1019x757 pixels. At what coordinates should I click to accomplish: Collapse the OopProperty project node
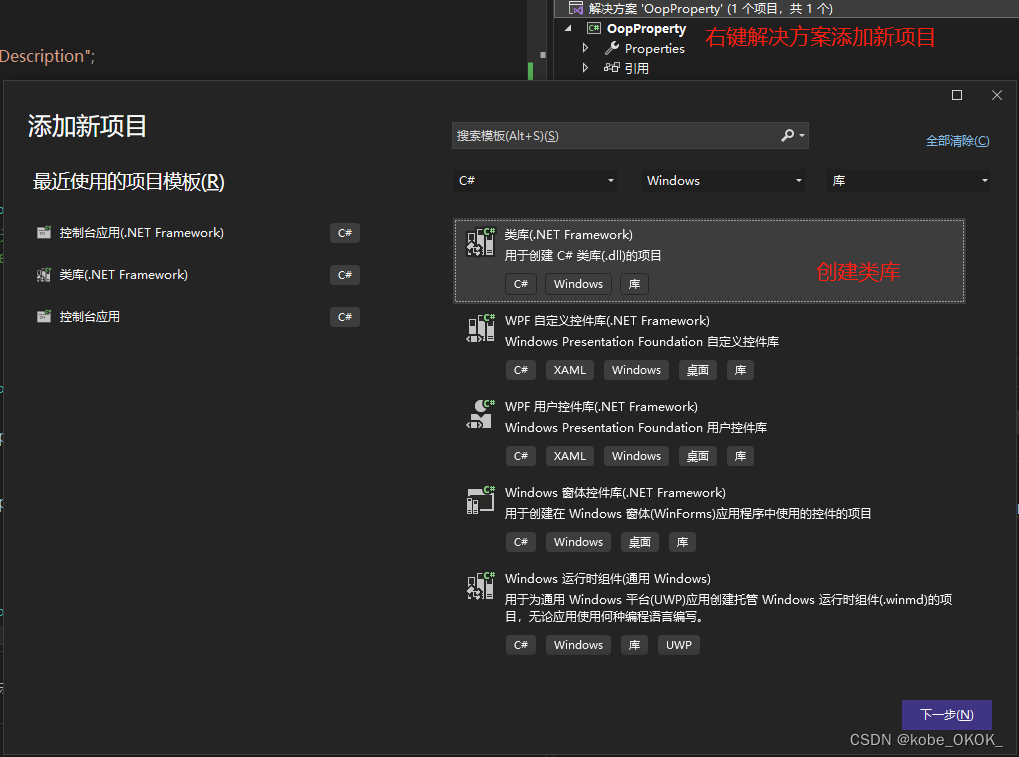click(568, 28)
